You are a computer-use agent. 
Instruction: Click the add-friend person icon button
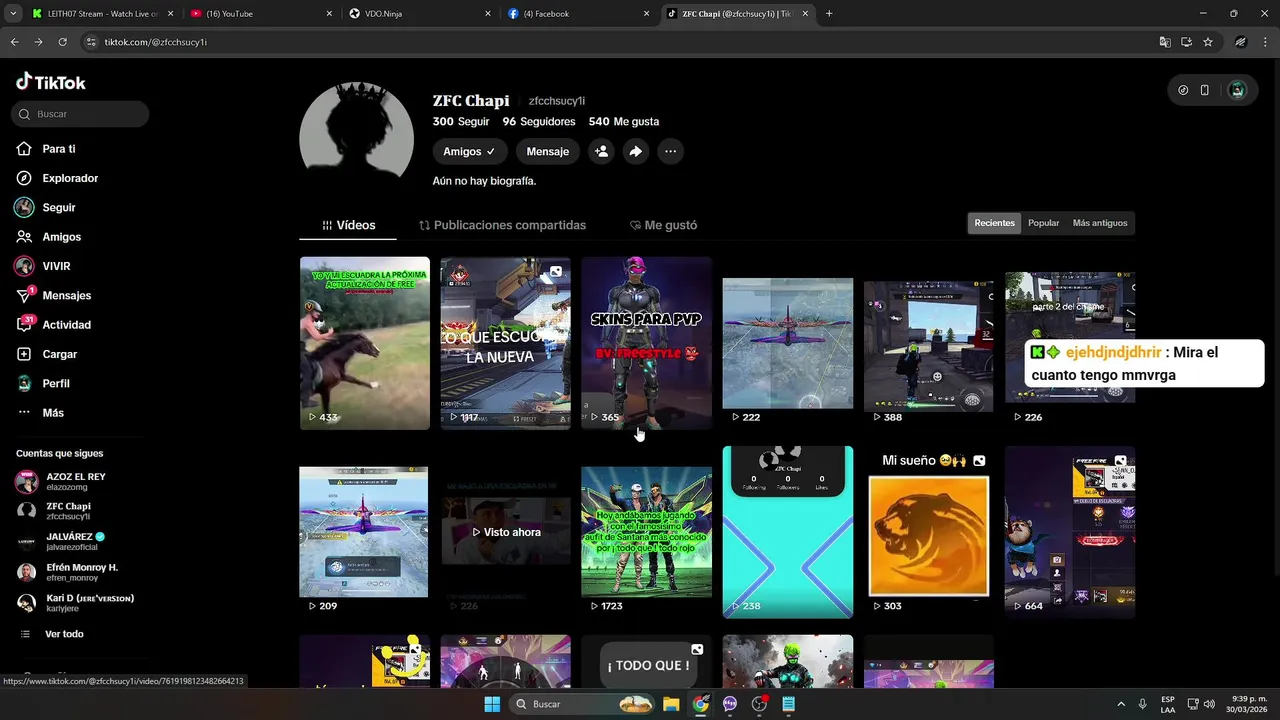[601, 151]
